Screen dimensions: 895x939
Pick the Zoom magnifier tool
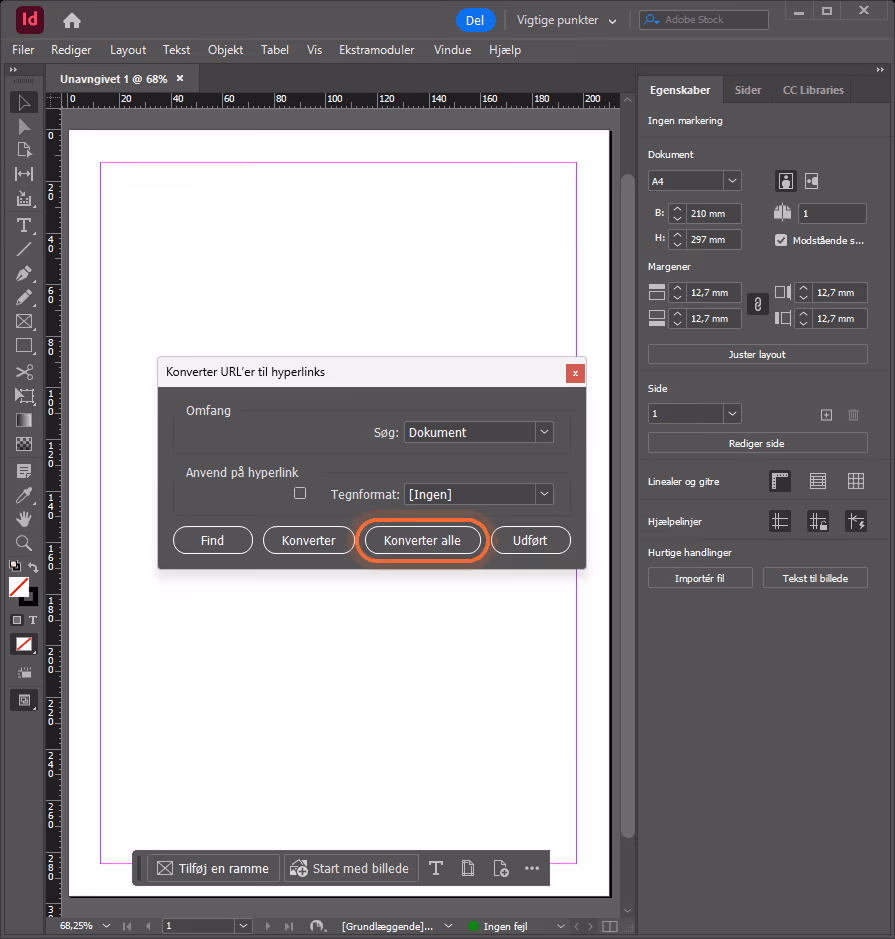point(24,543)
